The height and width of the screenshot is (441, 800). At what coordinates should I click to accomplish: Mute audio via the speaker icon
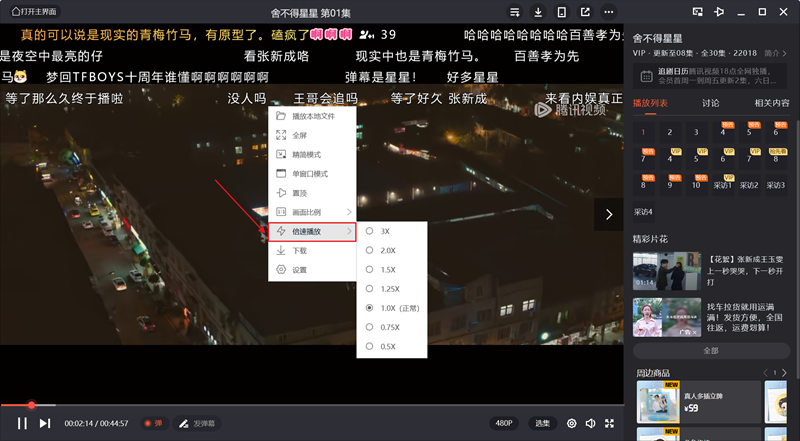point(590,423)
